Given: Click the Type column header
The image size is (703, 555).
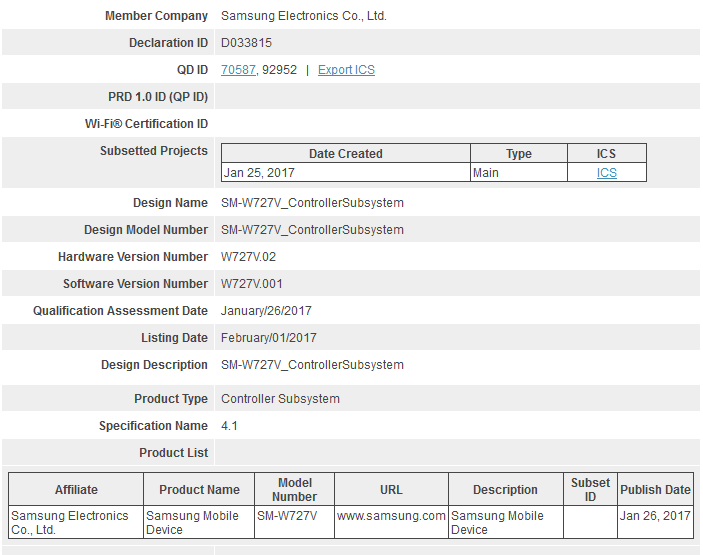Looking at the screenshot, I should tap(519, 153).
